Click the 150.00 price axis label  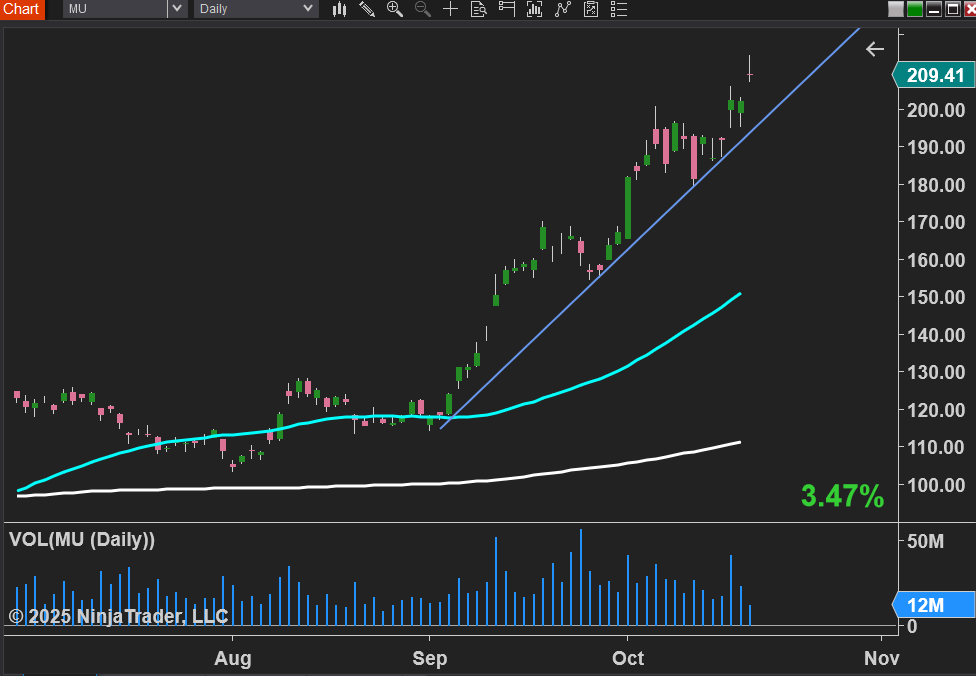[936, 298]
